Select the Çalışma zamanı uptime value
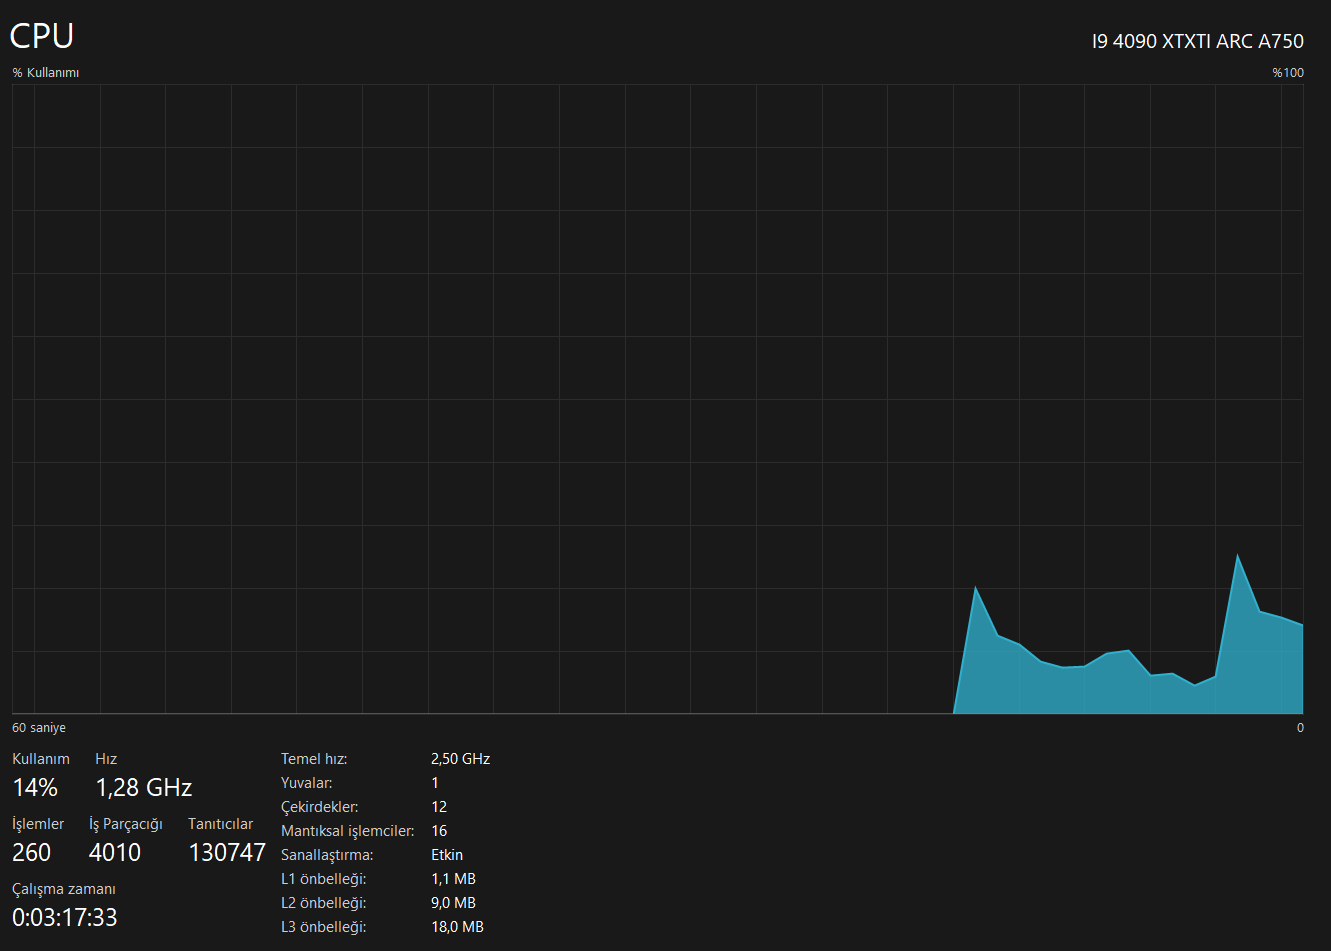1331x951 pixels. (65, 917)
